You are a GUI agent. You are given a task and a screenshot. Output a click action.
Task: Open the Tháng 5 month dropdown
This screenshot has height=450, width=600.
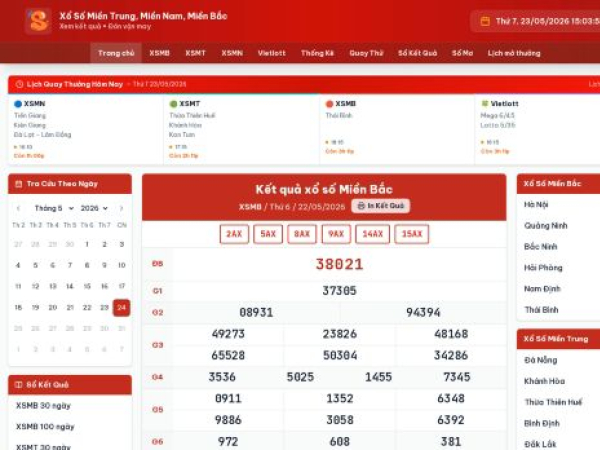54,208
